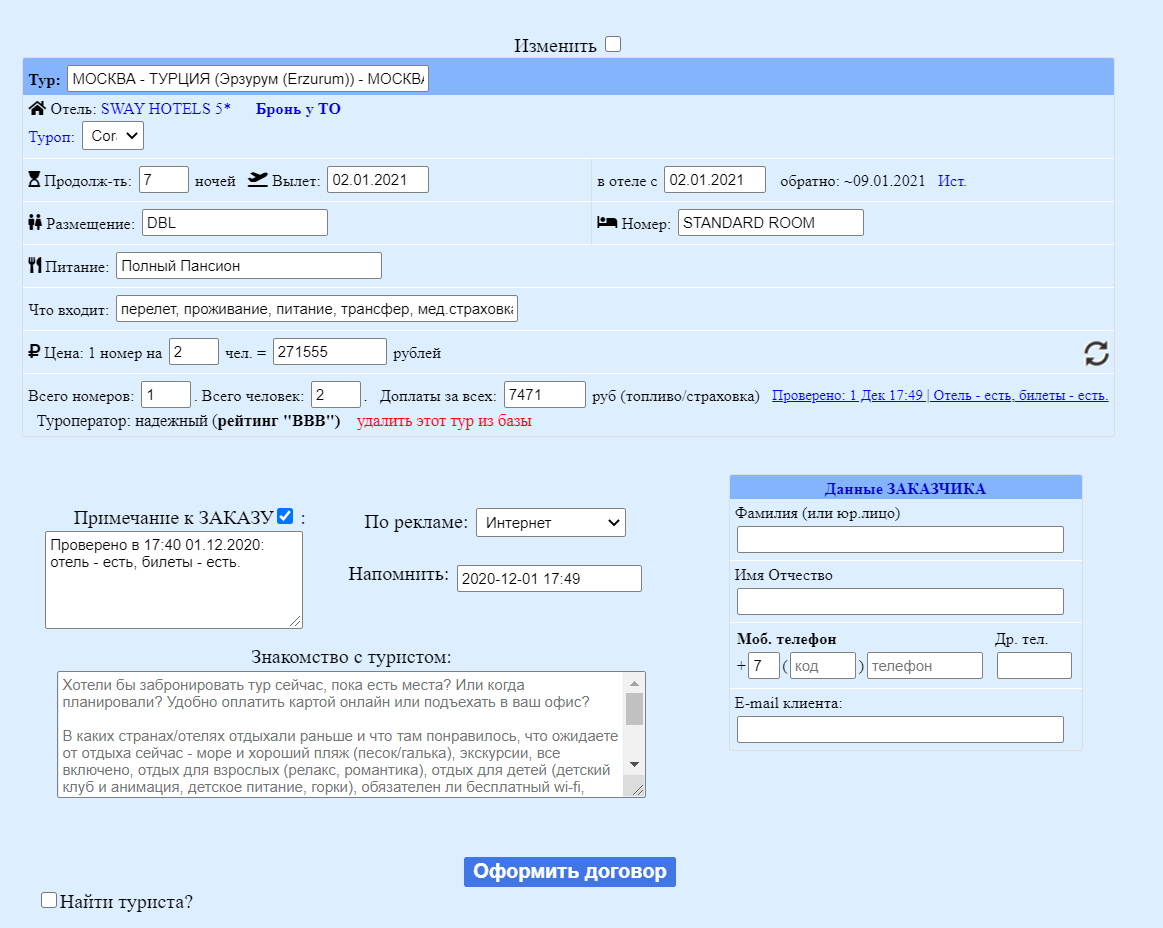Click the Номер field with STANDARD ROOM
Screen dimensions: 1163x928
point(771,223)
